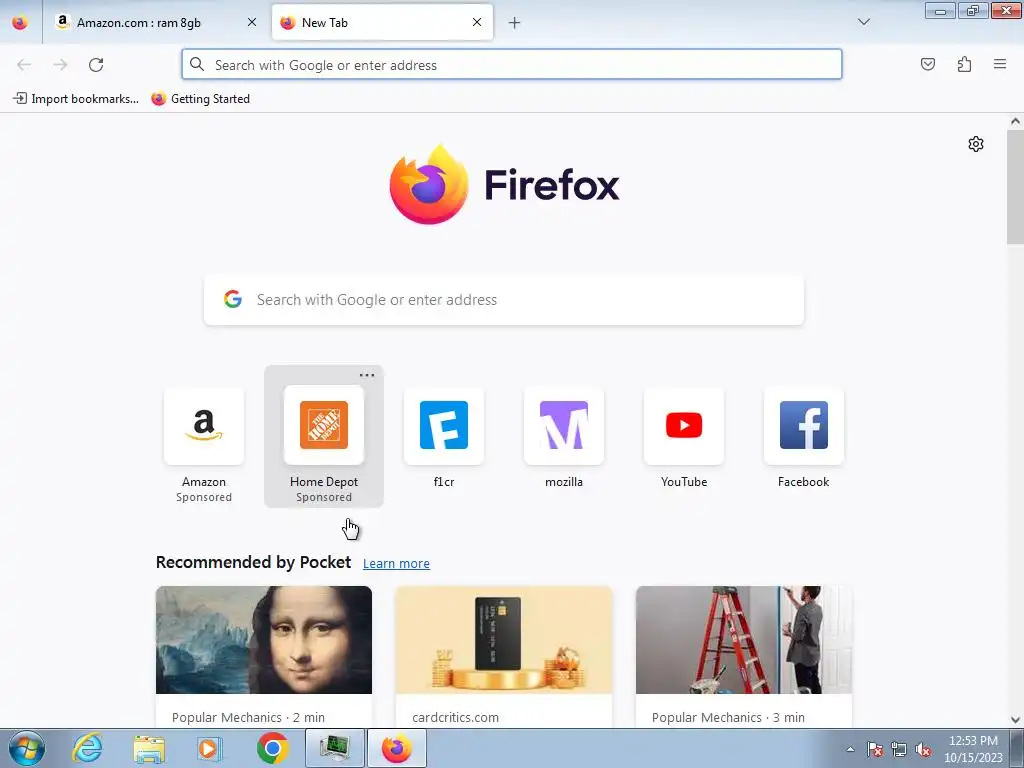Switch to the Amazon.com ram 8gb tab
The image size is (1024, 768).
pyautogui.click(x=156, y=22)
